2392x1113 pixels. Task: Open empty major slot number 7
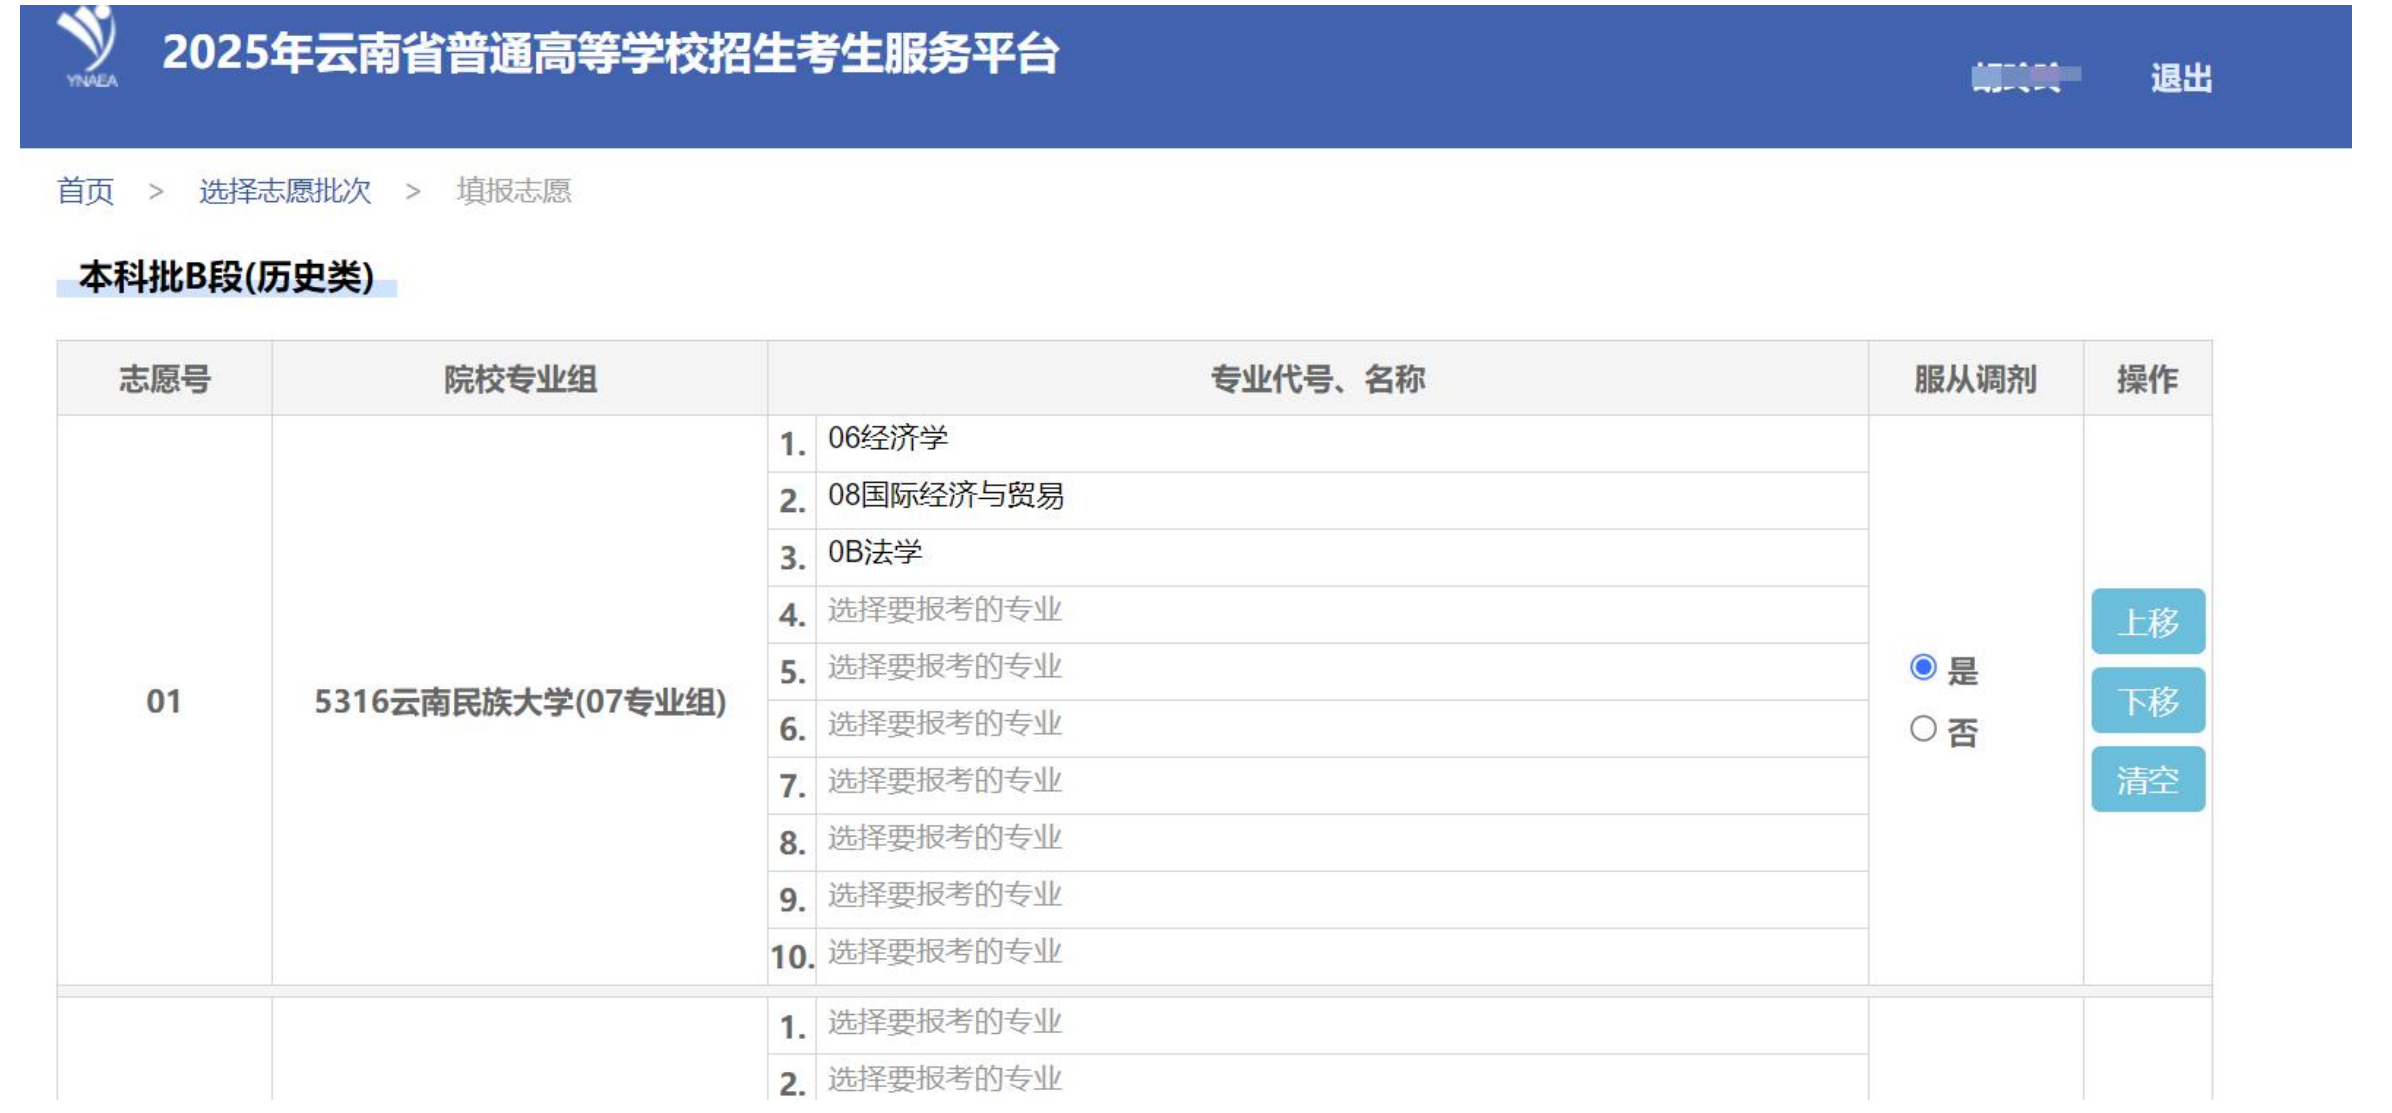coord(1340,783)
